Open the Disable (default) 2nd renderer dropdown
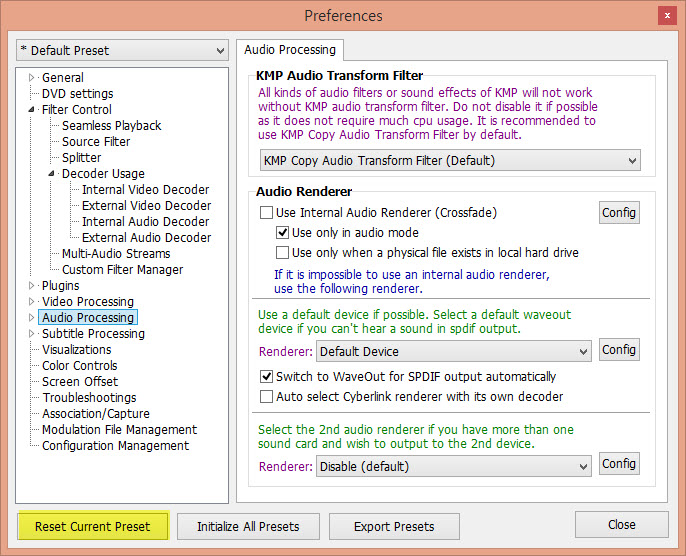Screen dimensions: 686x556 tap(454, 466)
